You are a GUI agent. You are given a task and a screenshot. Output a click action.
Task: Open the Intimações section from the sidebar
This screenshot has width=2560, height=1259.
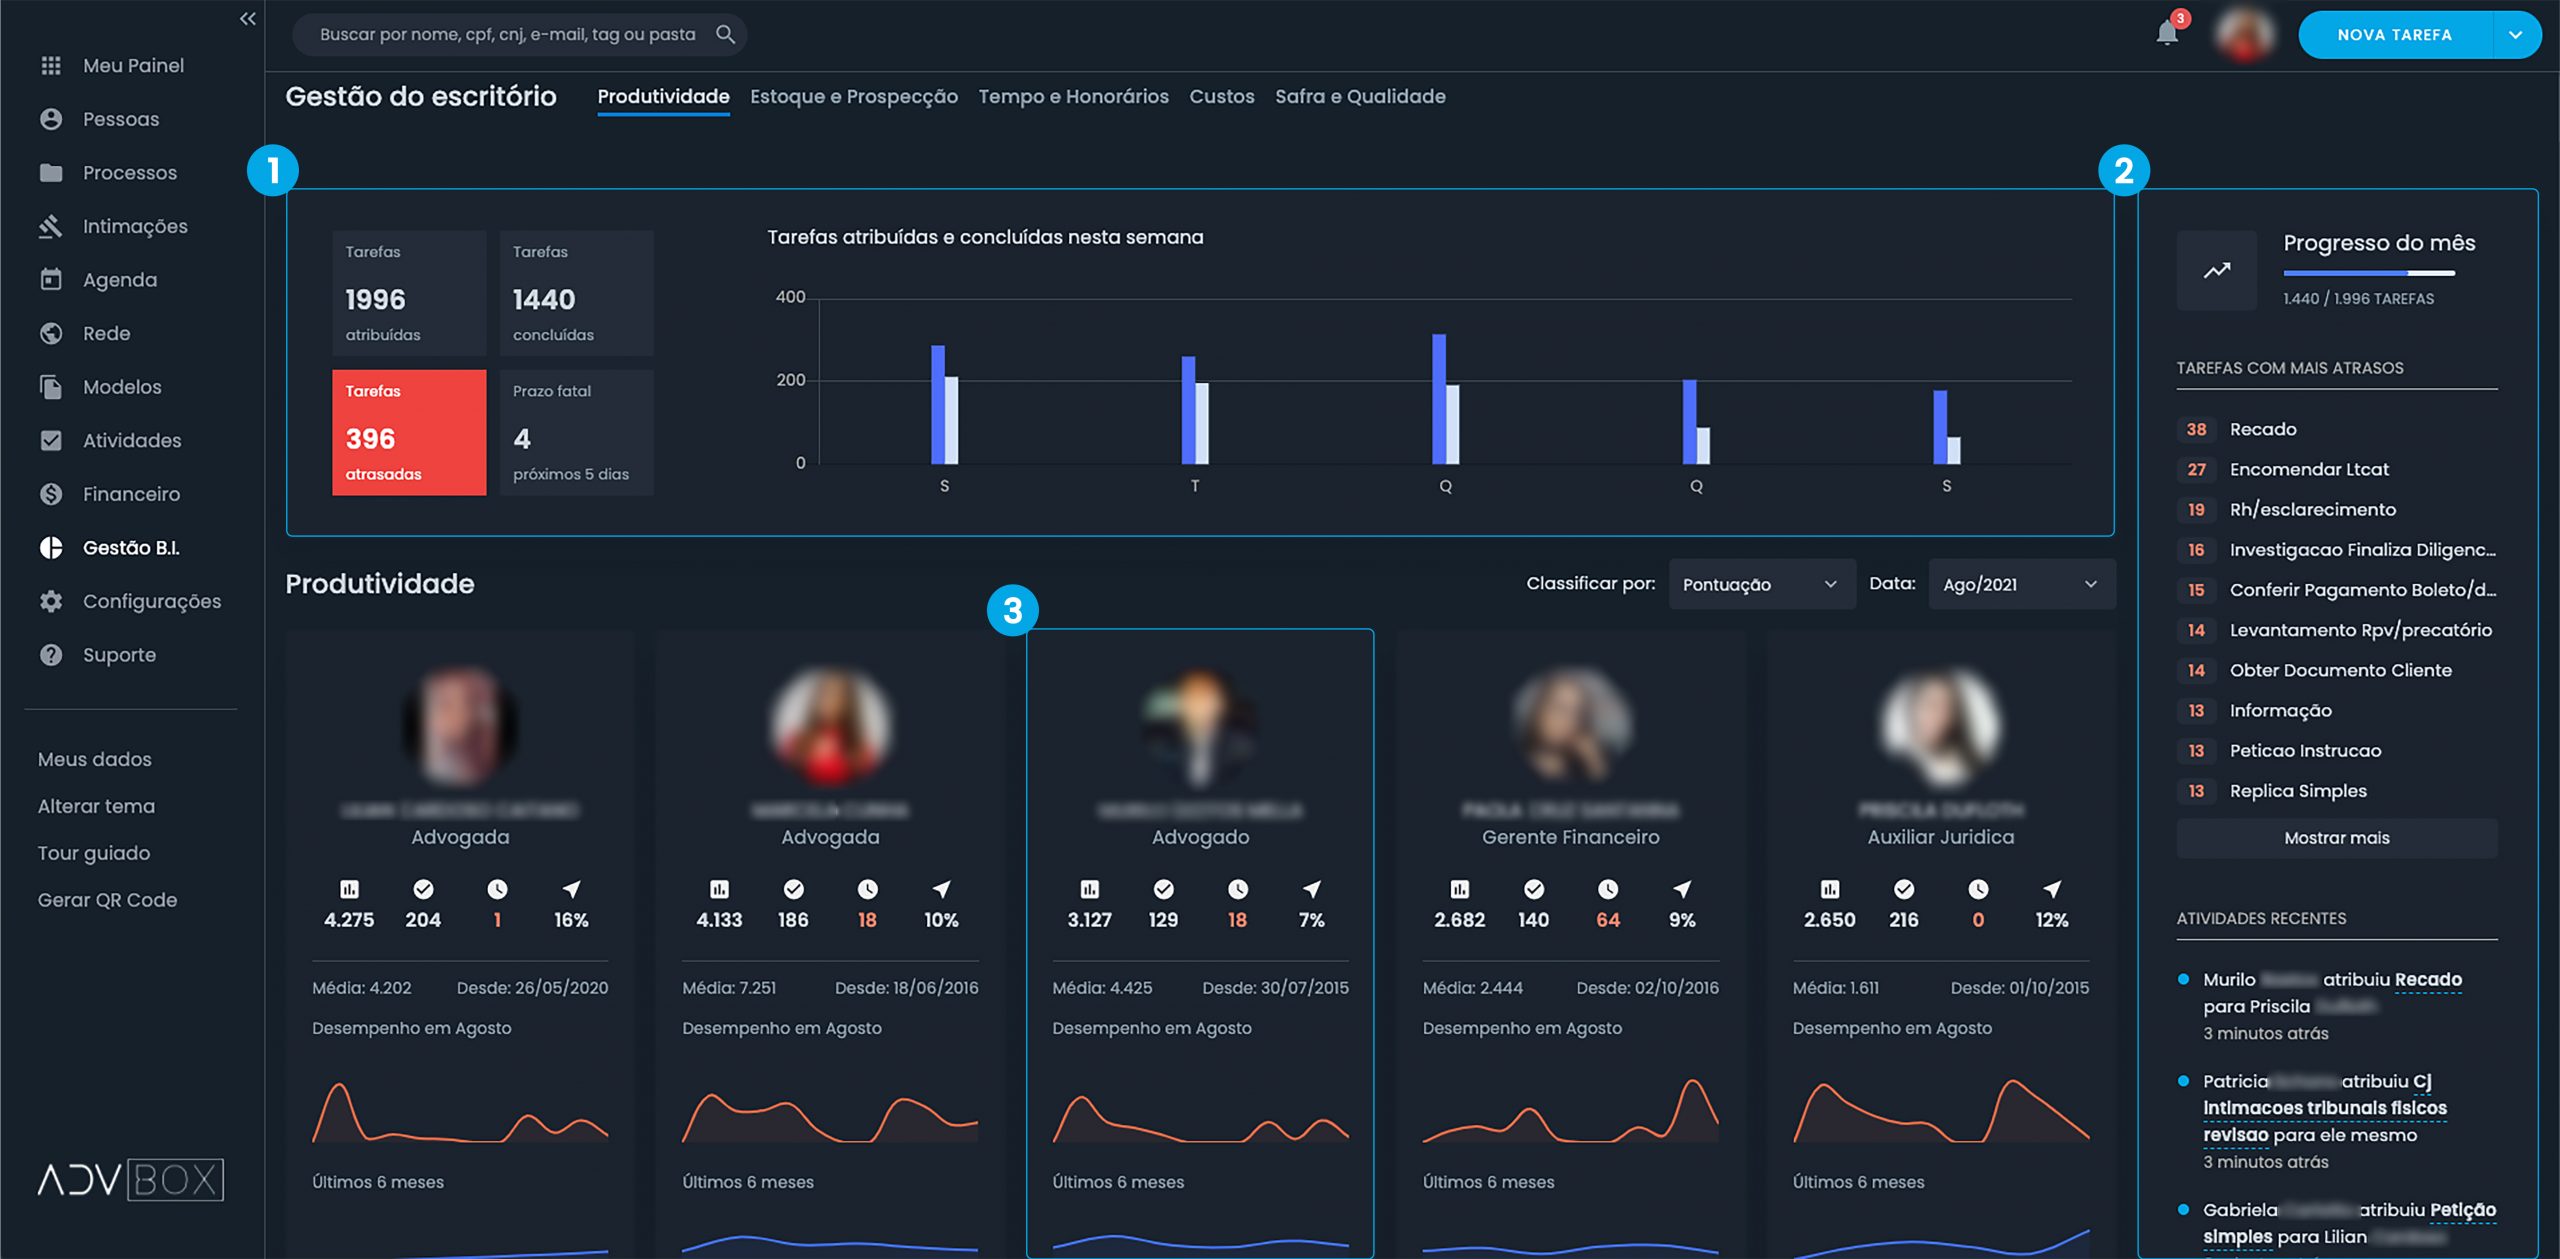click(135, 226)
